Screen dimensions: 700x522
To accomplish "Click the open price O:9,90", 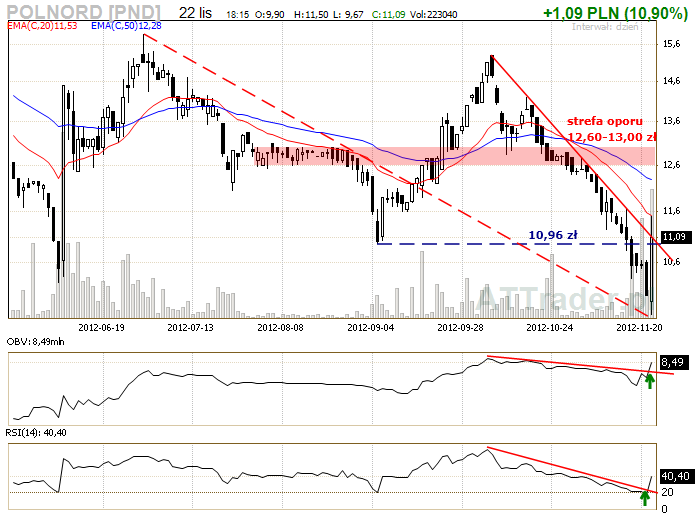I will point(270,15).
